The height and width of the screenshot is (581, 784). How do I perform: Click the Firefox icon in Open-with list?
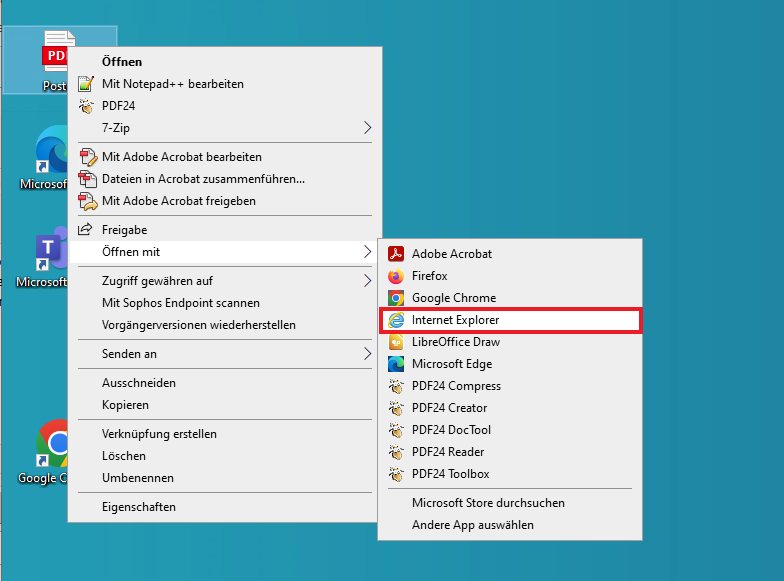396,276
